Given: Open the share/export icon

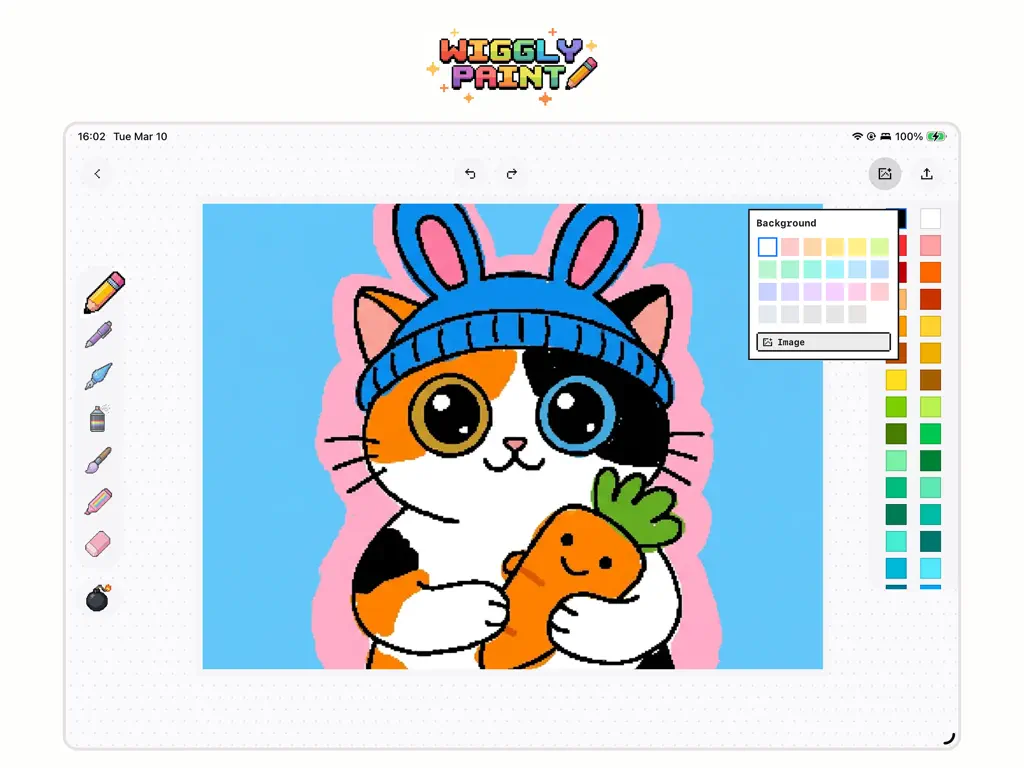Looking at the screenshot, I should [927, 174].
